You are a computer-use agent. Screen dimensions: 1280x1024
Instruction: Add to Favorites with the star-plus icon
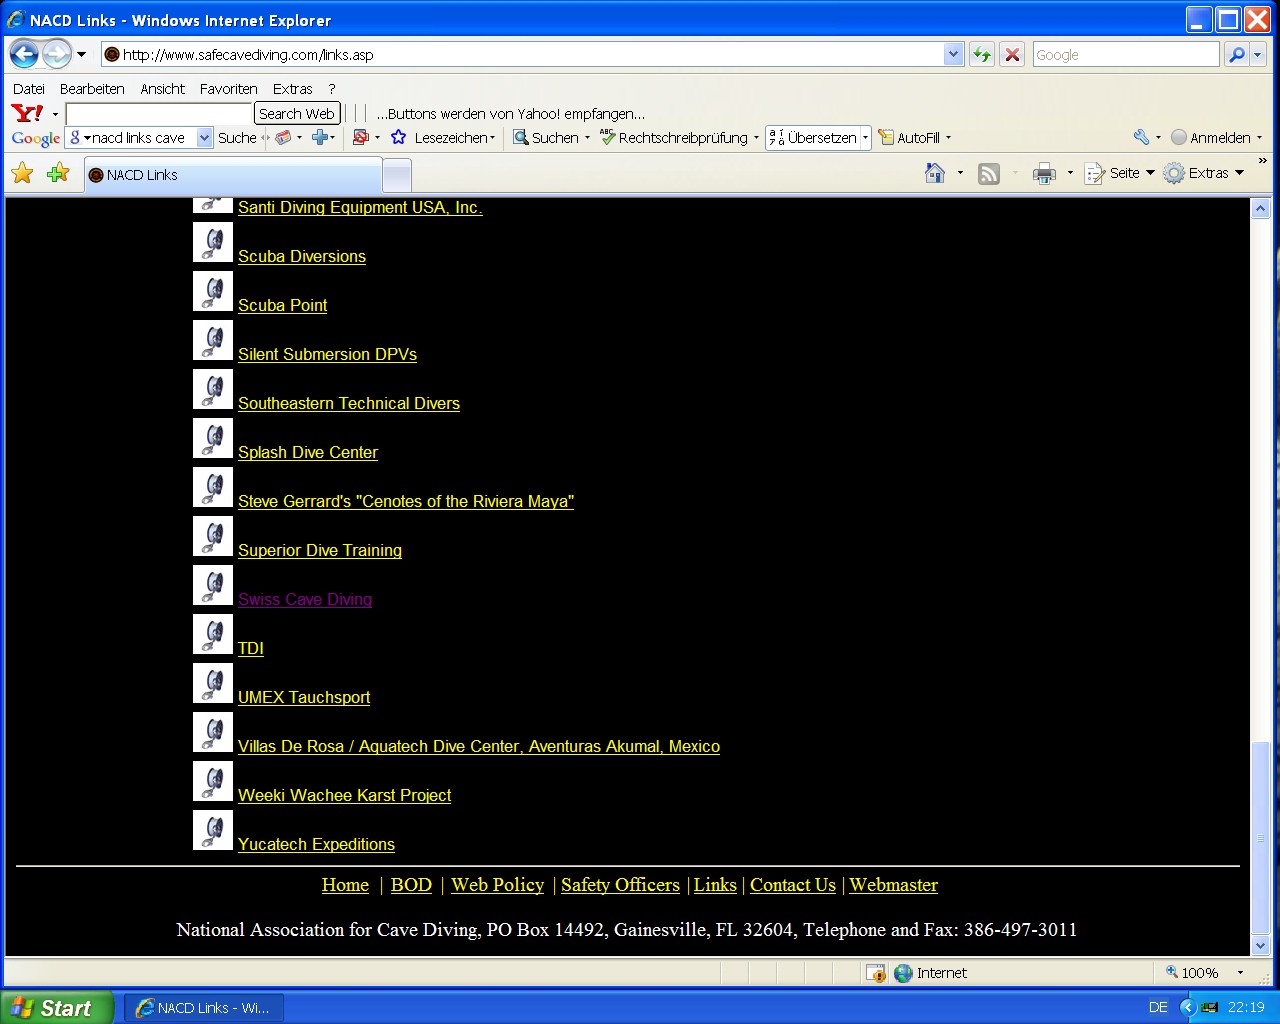[x=58, y=173]
